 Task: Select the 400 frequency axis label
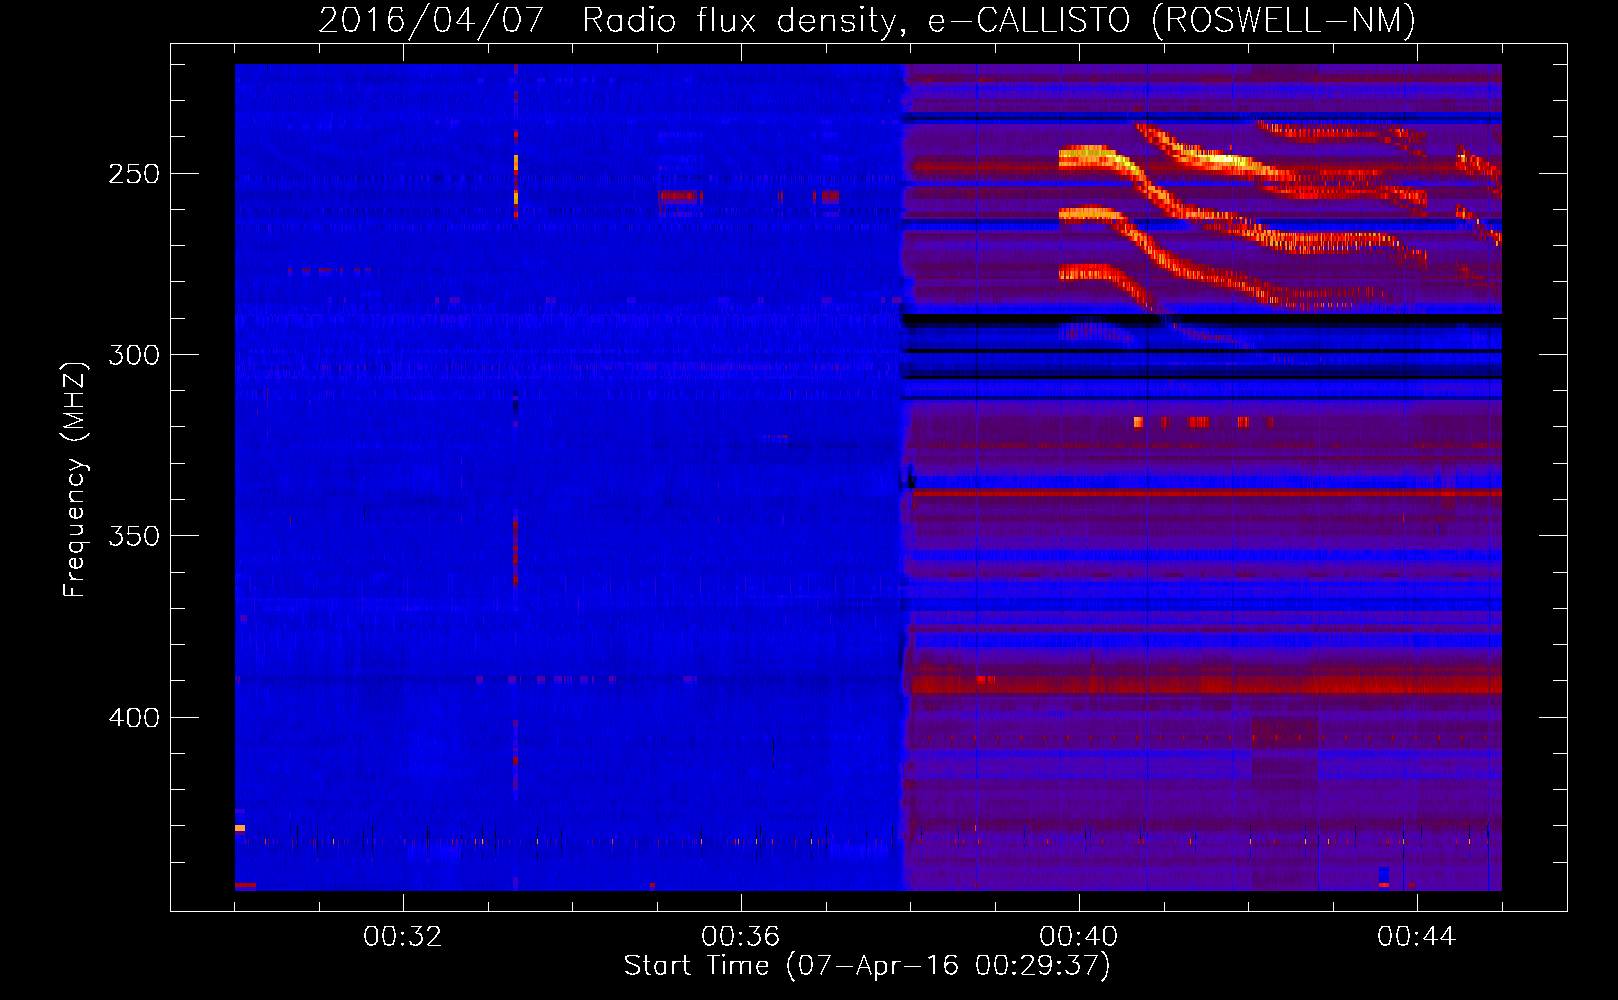134,718
